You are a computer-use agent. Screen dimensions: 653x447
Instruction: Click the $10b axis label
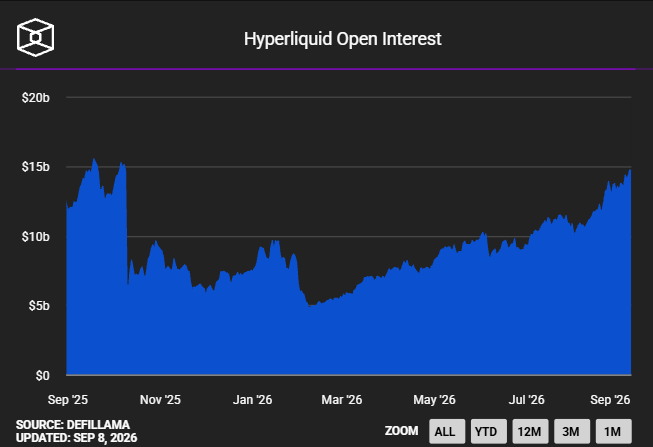coord(35,237)
